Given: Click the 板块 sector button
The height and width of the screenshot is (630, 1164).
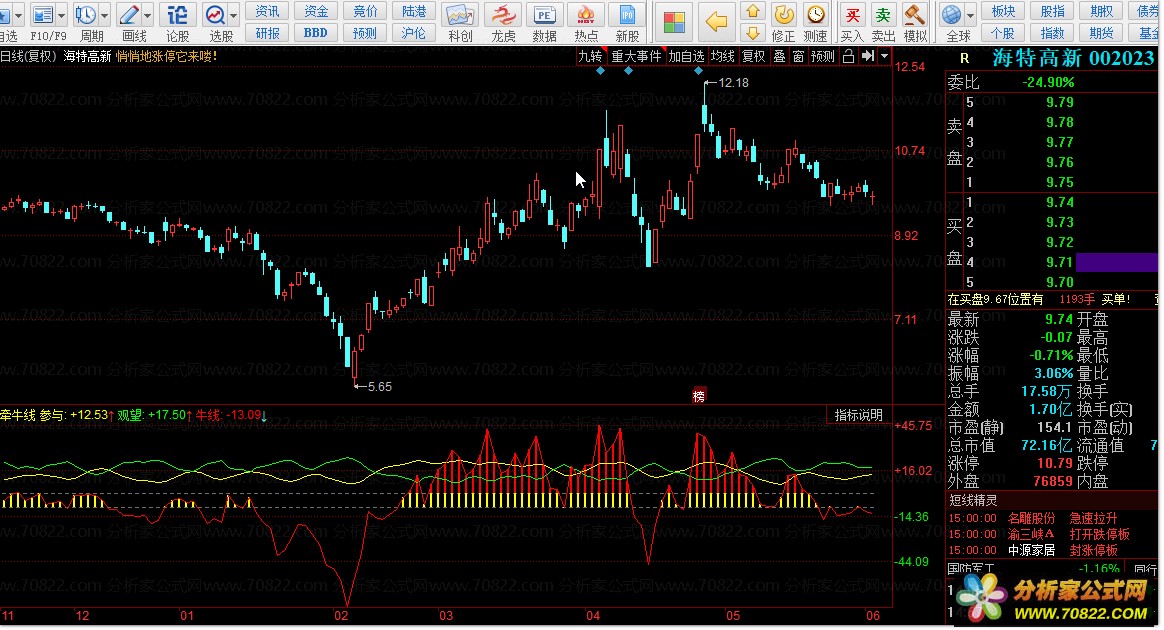Looking at the screenshot, I should 1003,11.
